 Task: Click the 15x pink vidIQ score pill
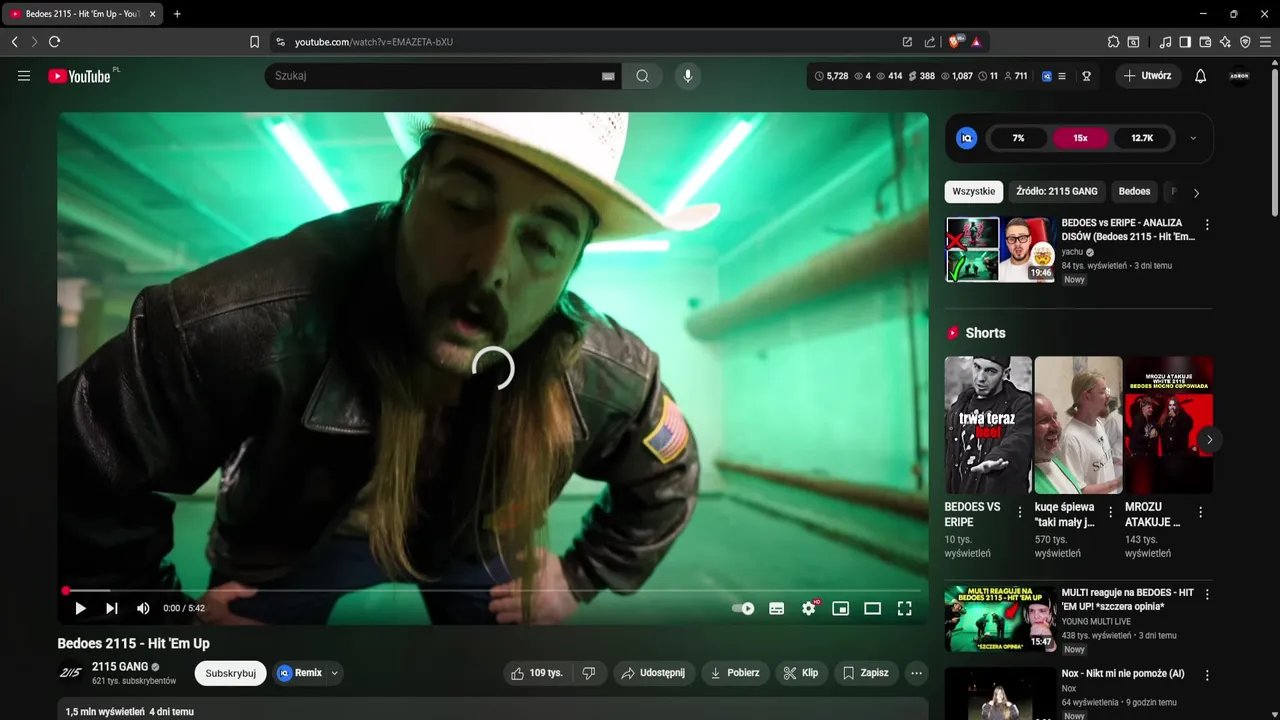click(1080, 138)
